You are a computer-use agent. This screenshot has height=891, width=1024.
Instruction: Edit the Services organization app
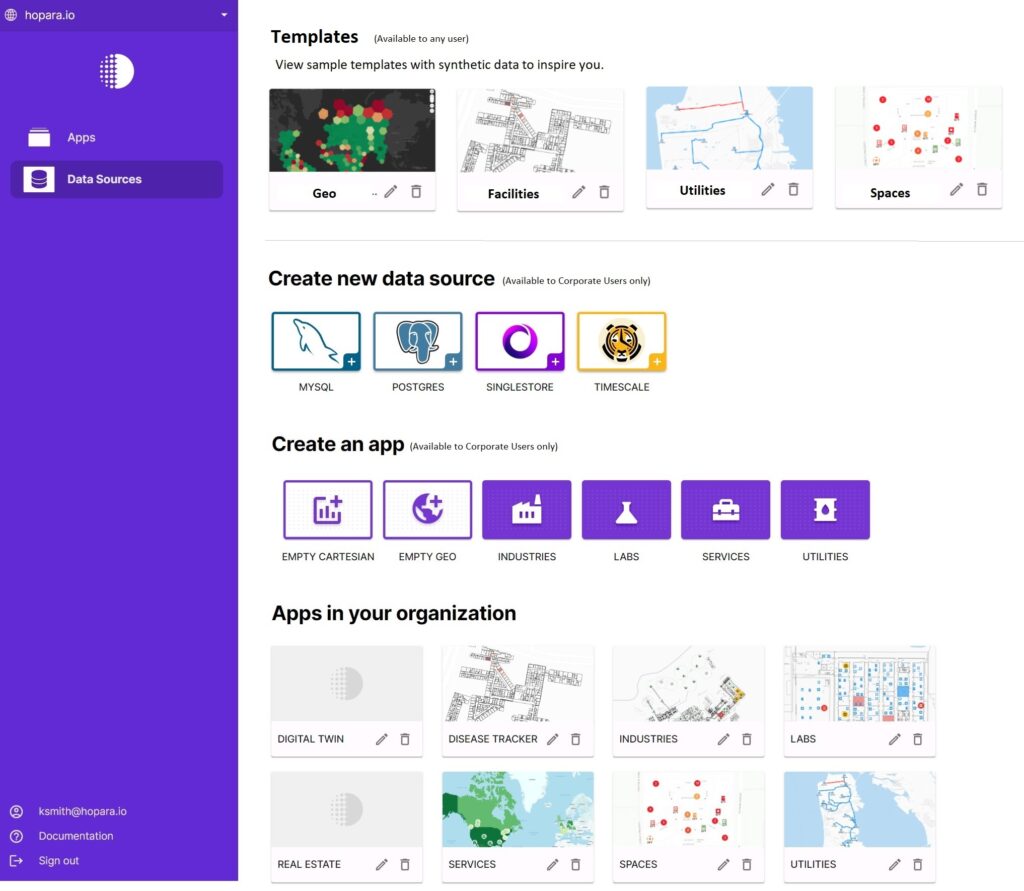tap(552, 864)
